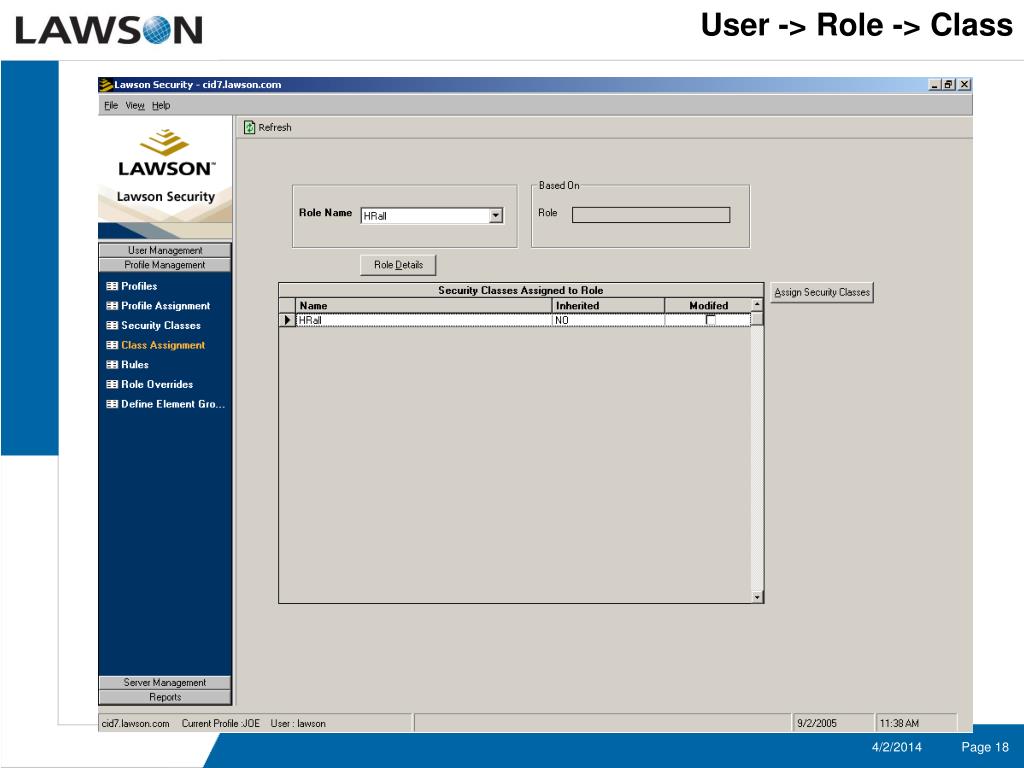Open the Help menu

tap(161, 105)
